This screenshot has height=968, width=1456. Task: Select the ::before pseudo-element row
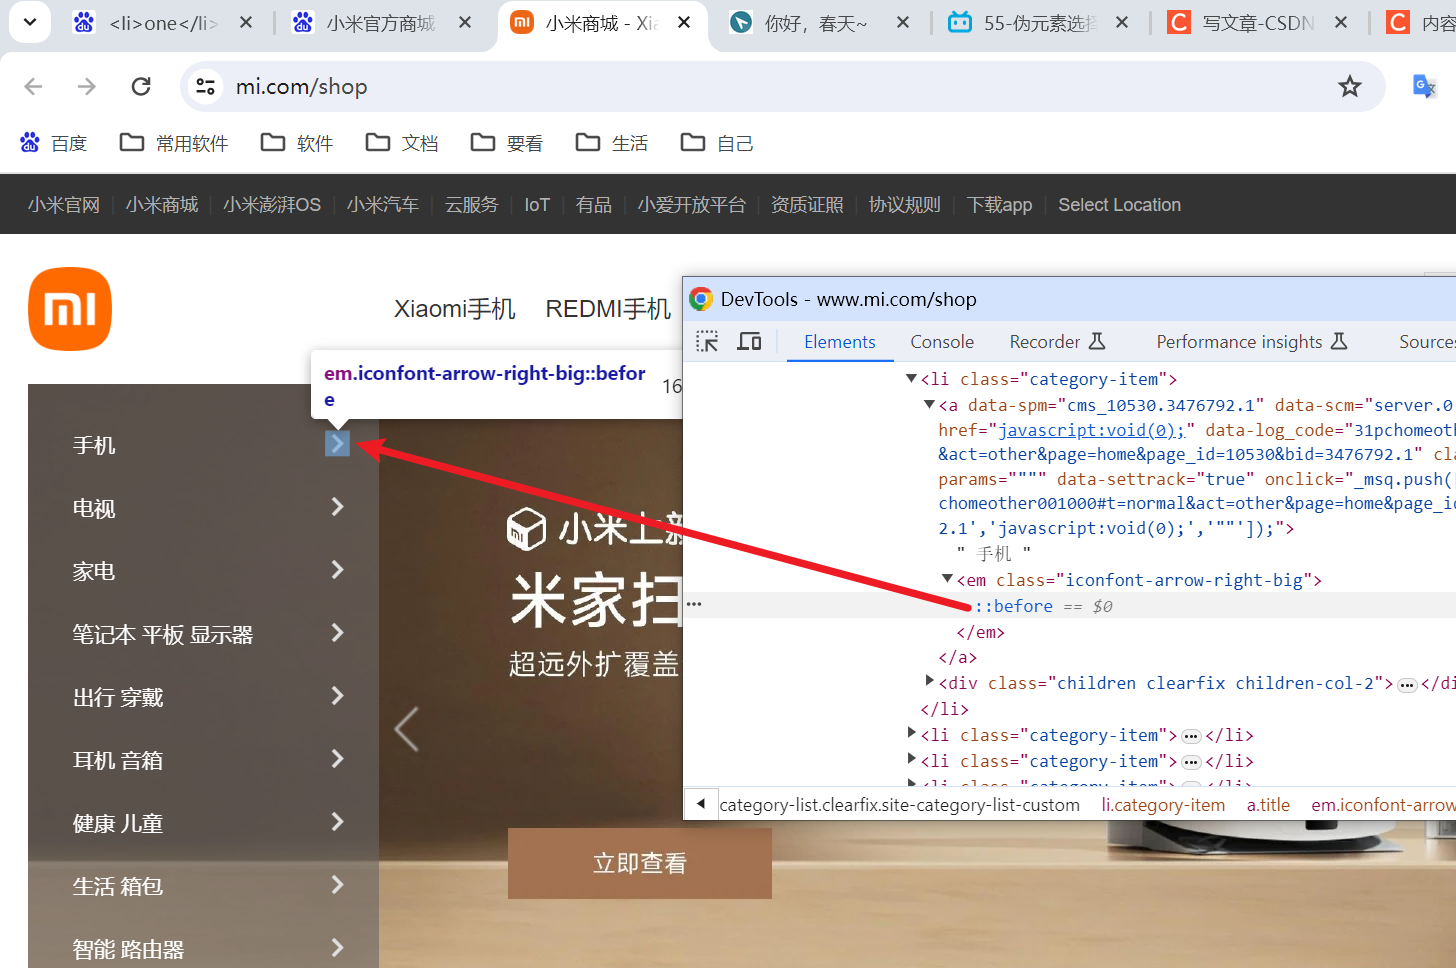1069,606
